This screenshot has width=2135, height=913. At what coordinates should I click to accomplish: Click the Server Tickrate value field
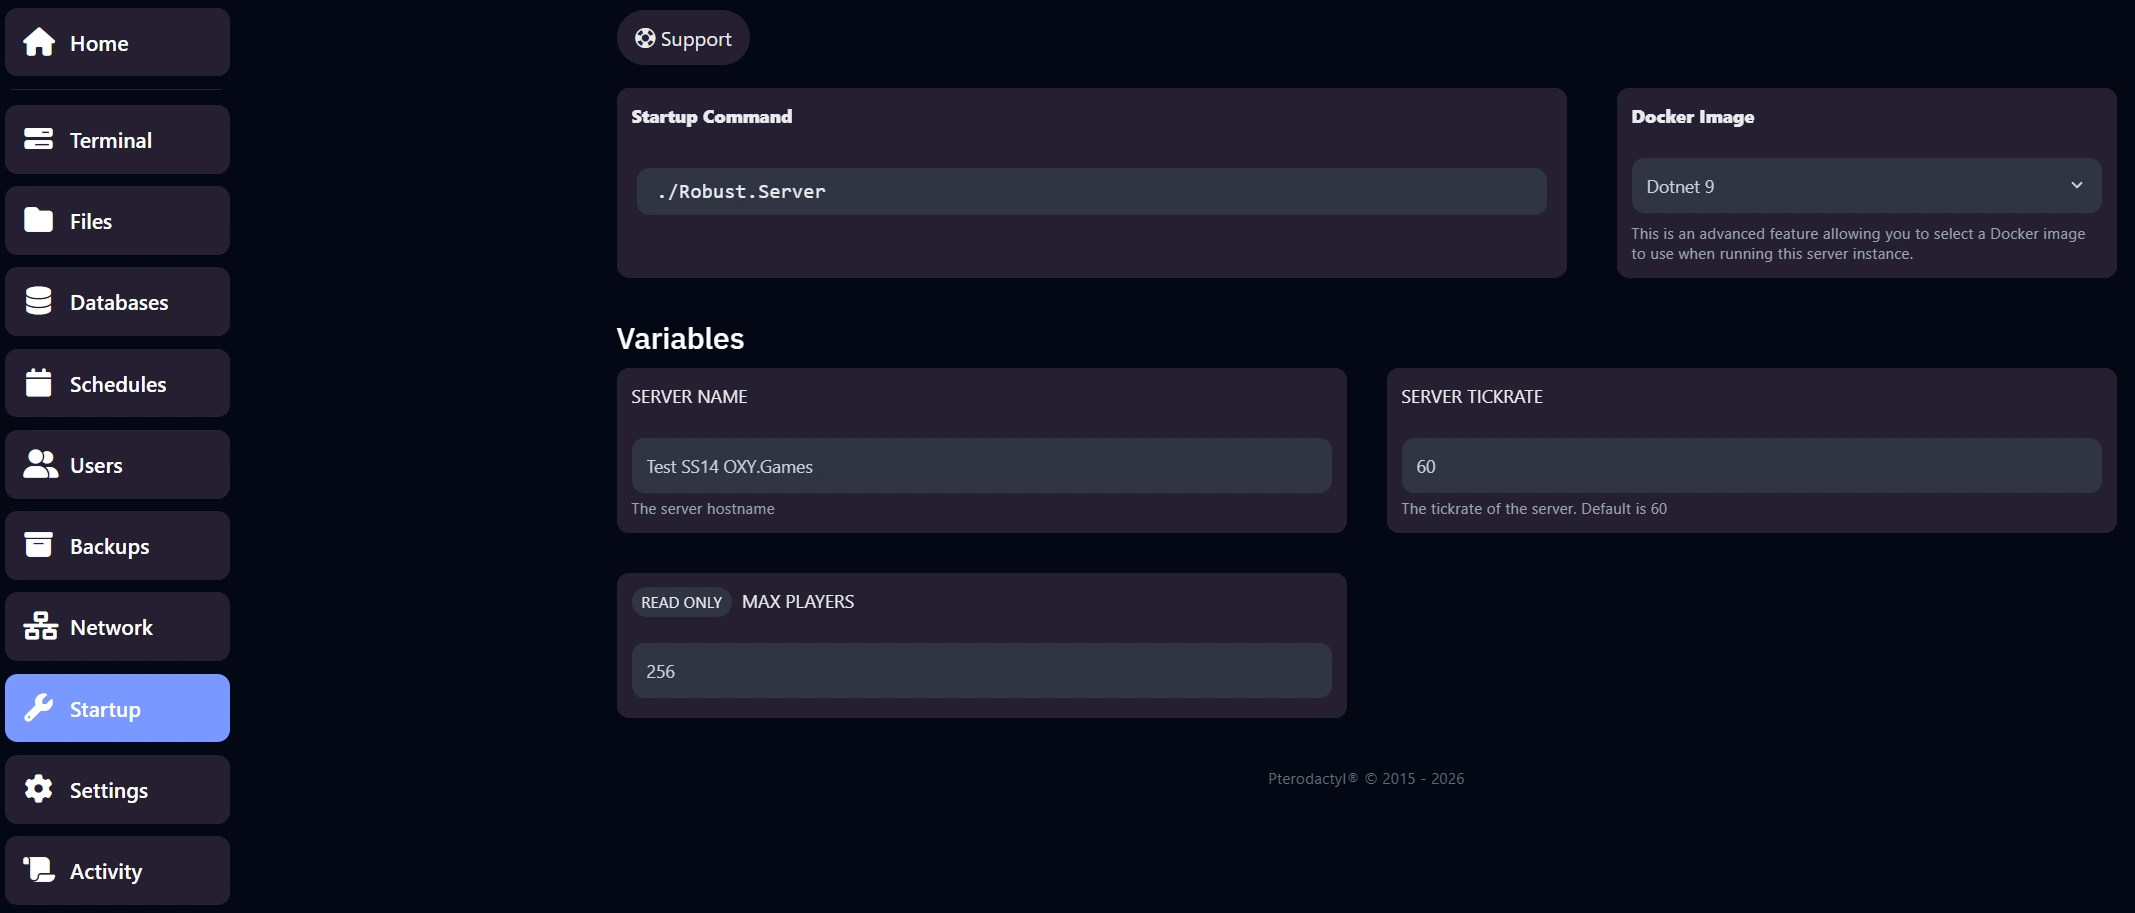click(x=1750, y=466)
